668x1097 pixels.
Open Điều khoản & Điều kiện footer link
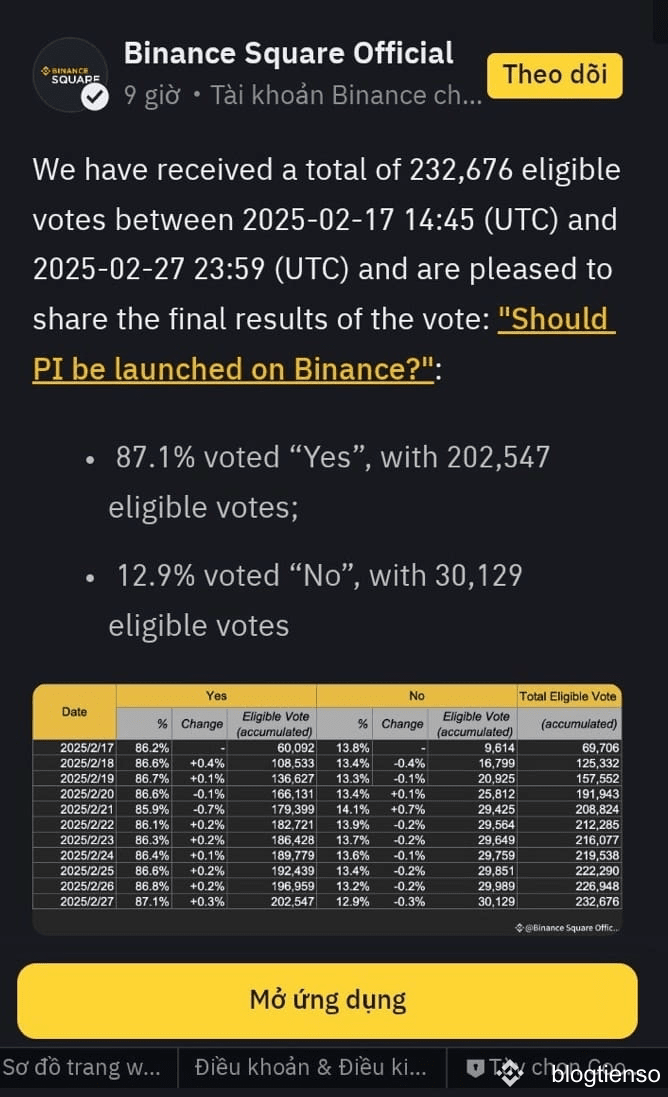[x=311, y=1067]
